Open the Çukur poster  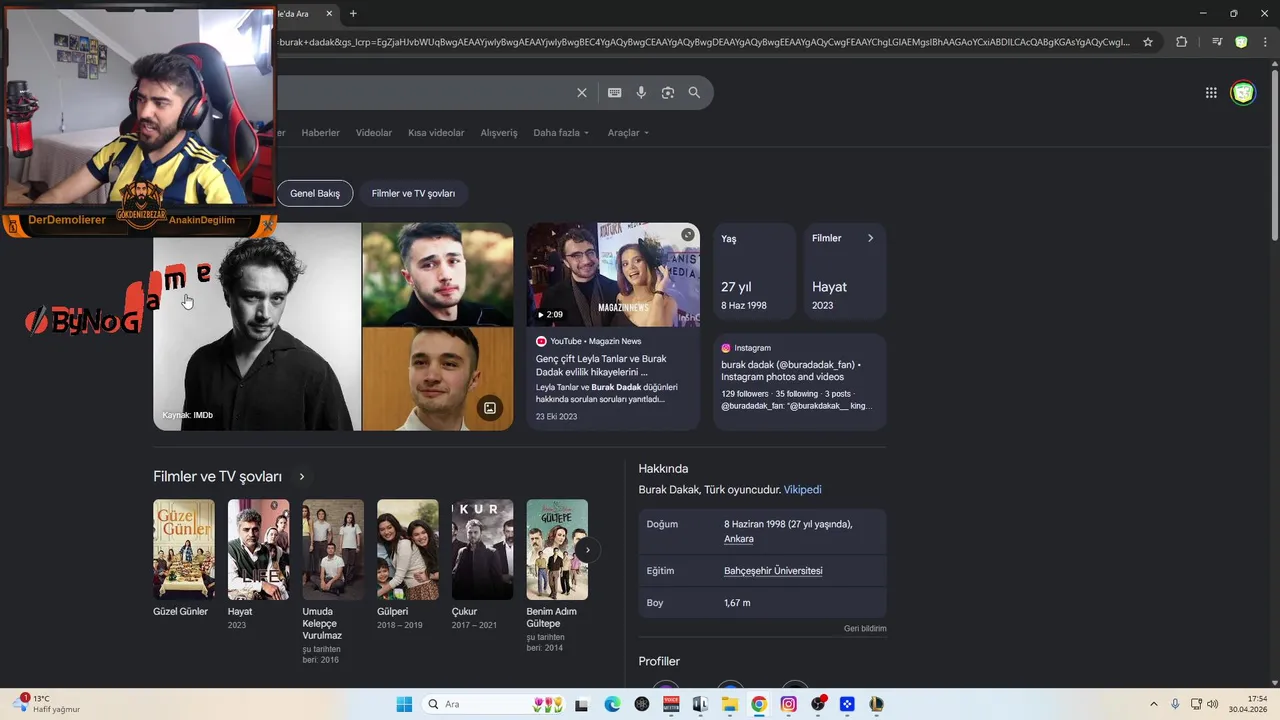[x=482, y=549]
